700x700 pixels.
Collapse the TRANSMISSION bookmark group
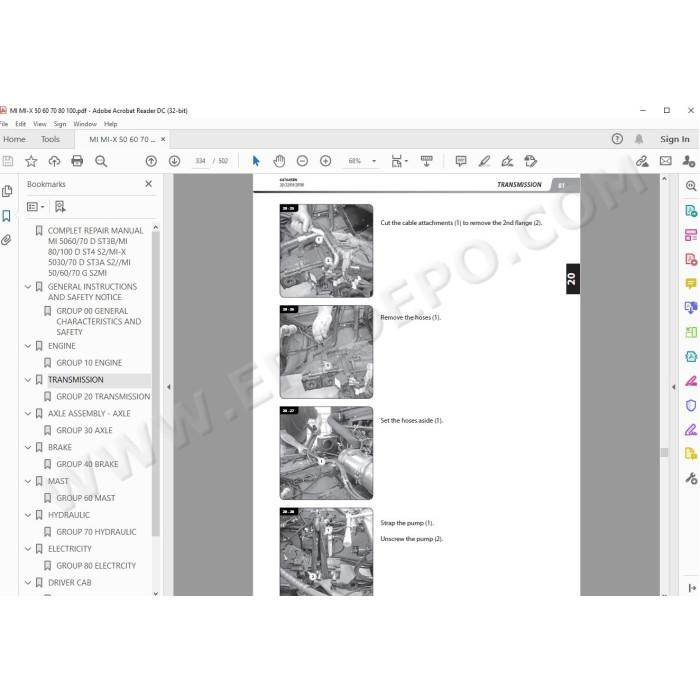coord(28,380)
